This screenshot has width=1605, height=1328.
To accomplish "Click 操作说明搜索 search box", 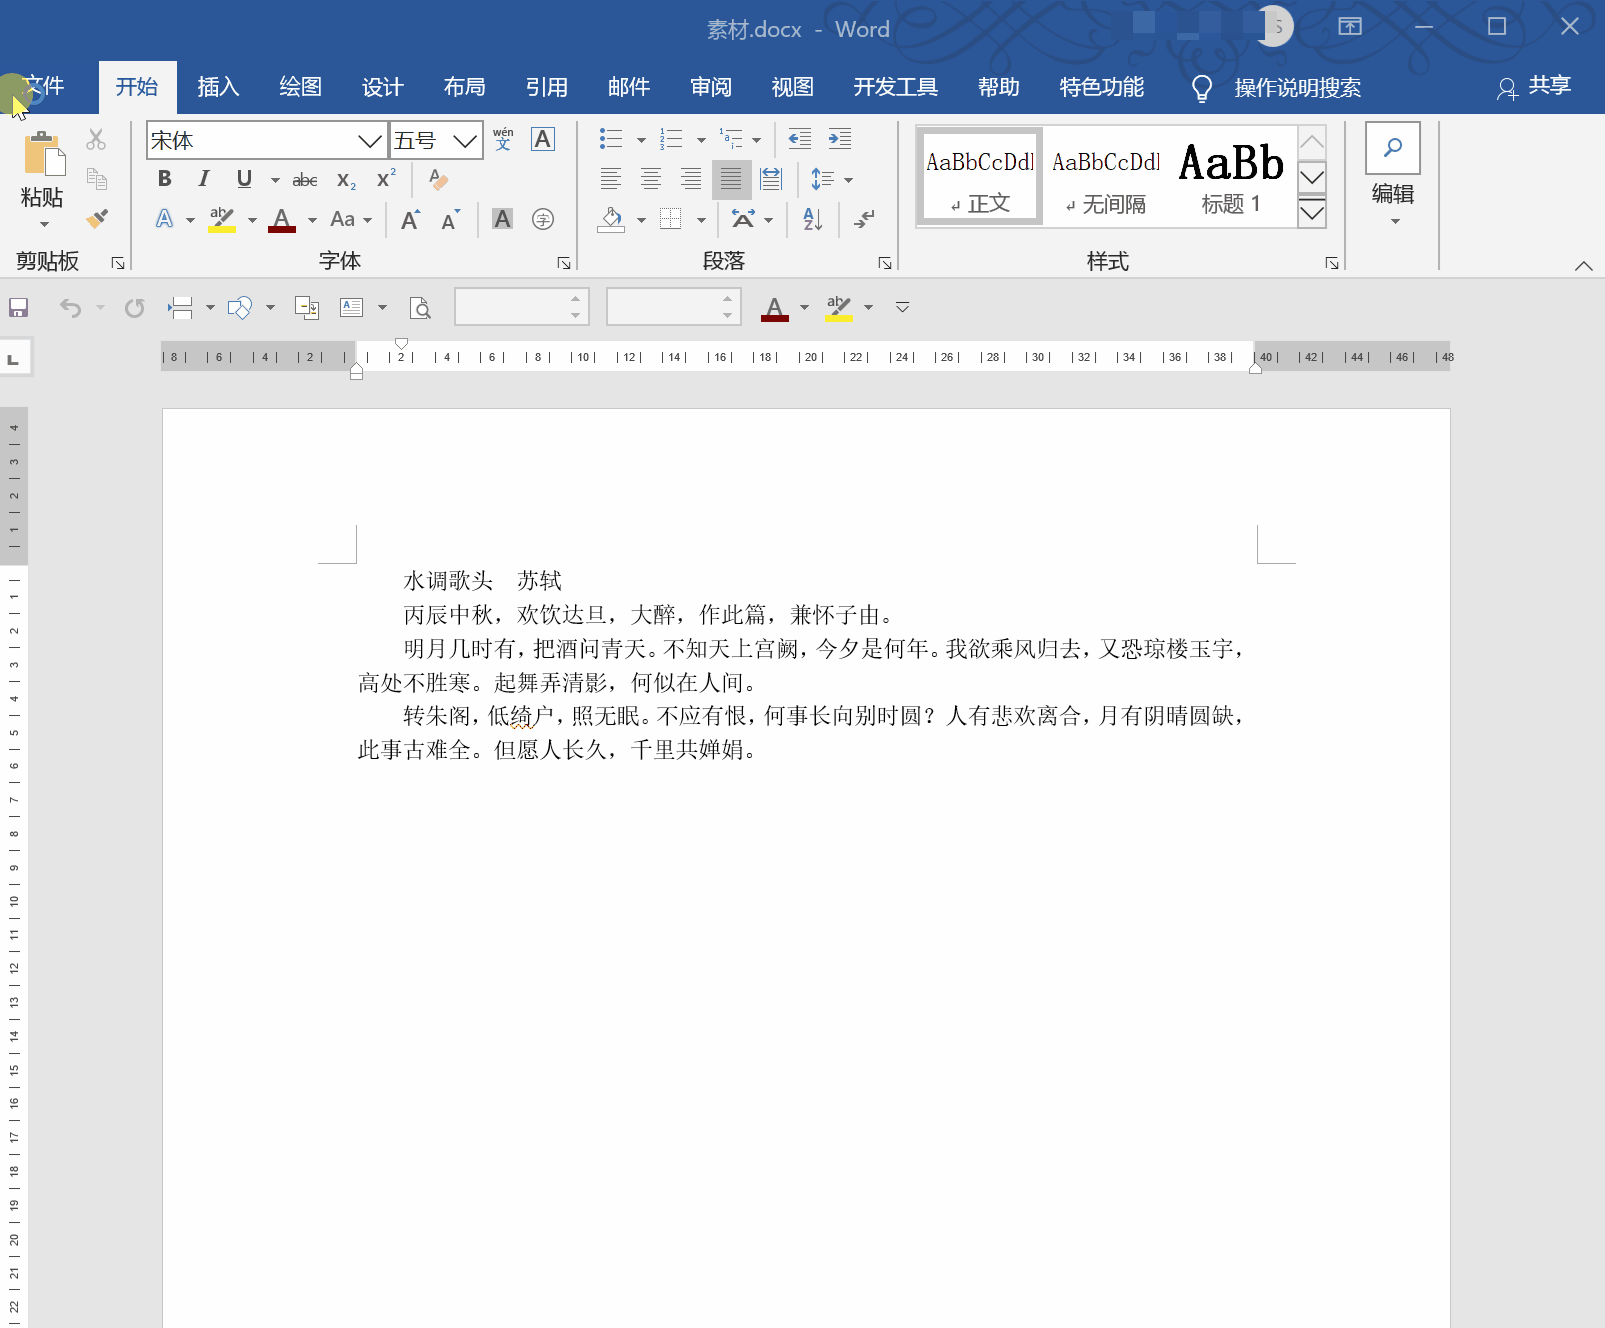I will (1297, 88).
